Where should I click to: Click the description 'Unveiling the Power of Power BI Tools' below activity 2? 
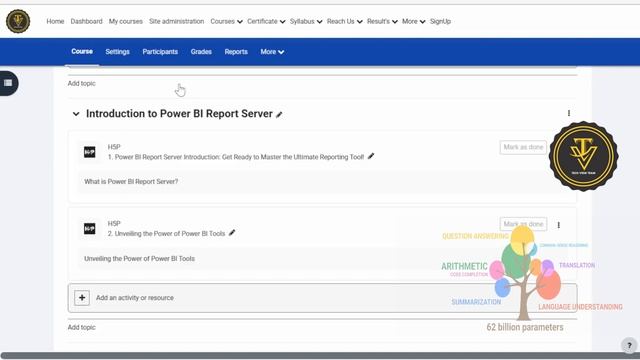139,259
